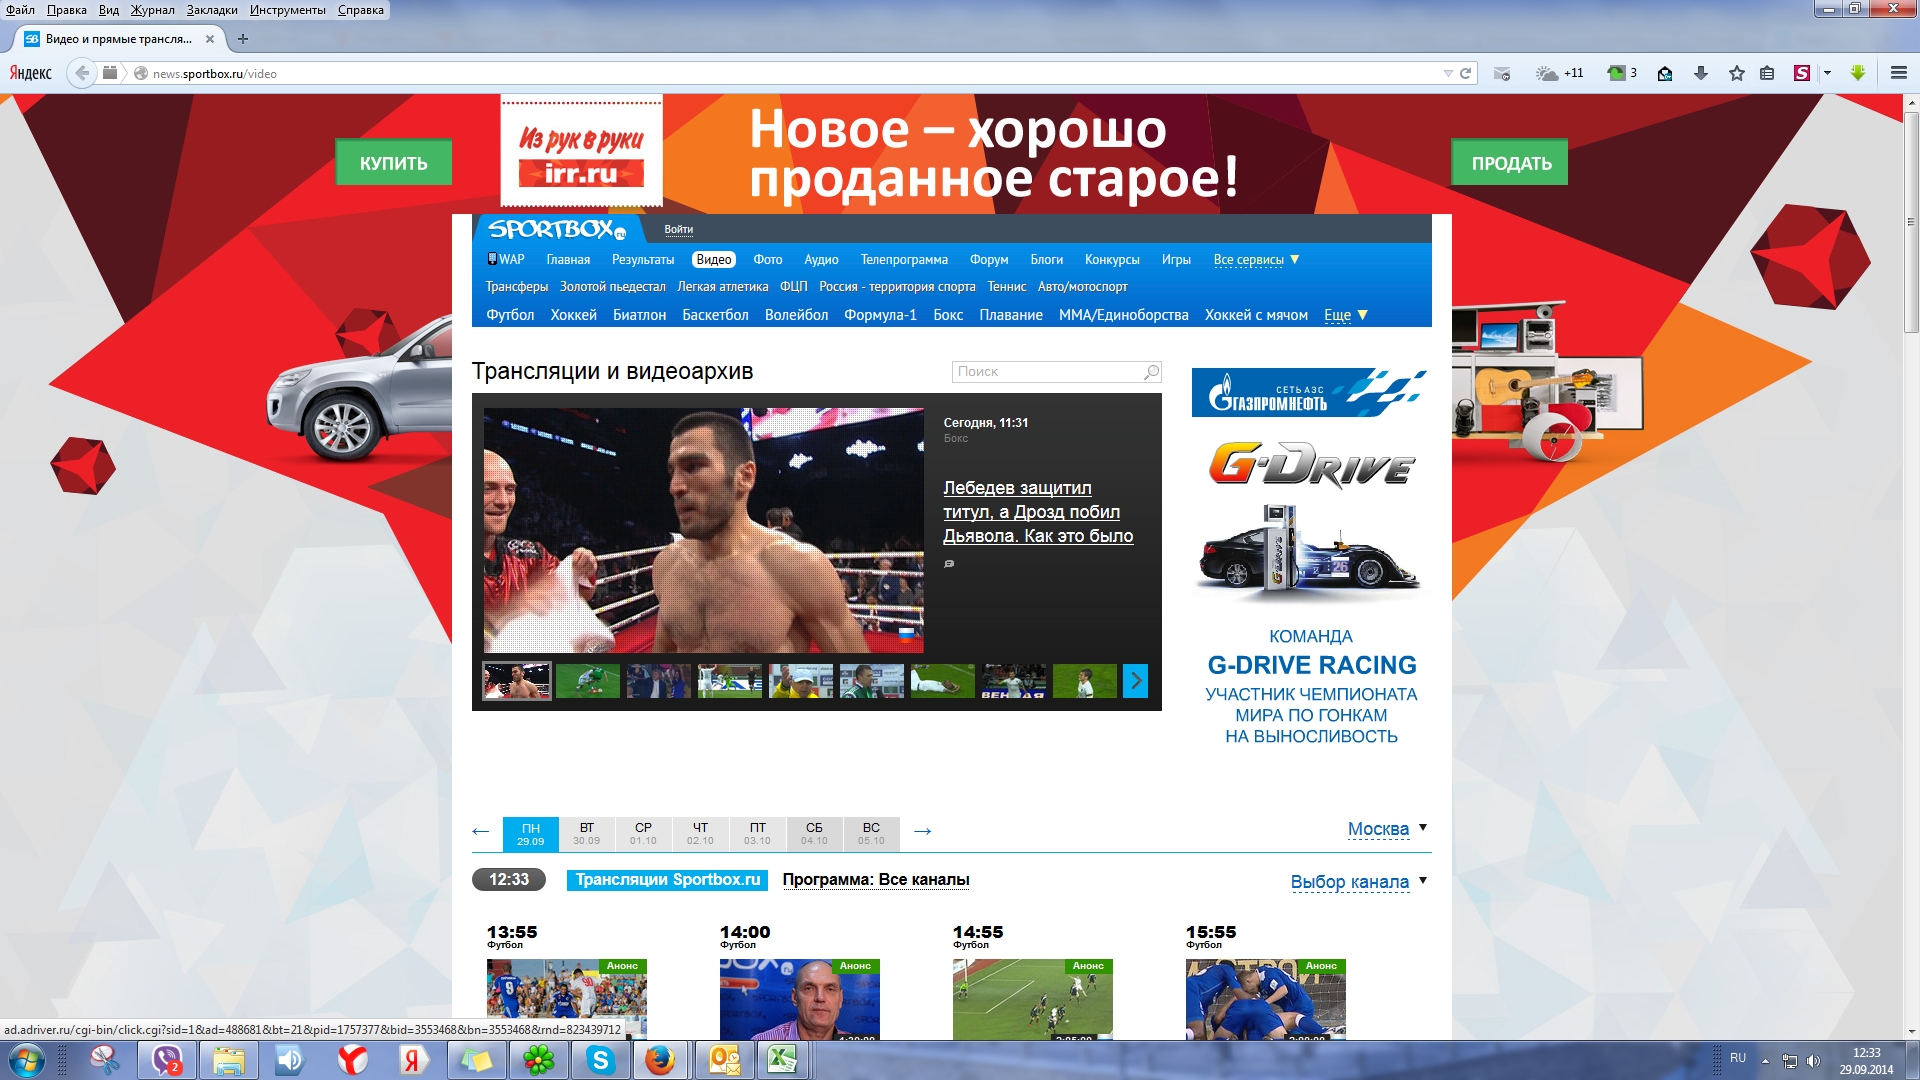The image size is (1920, 1080).
Task: Click the Sportbox.ru logo
Action: point(557,229)
